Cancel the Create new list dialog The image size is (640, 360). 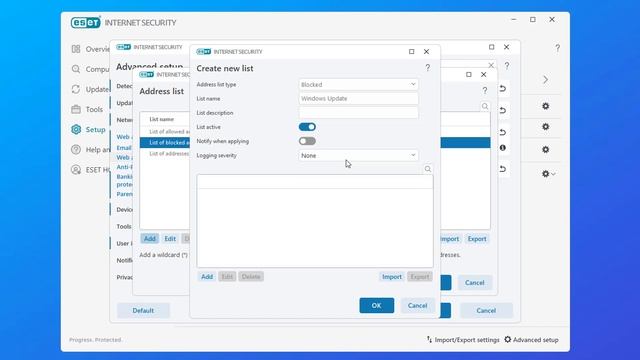417,305
